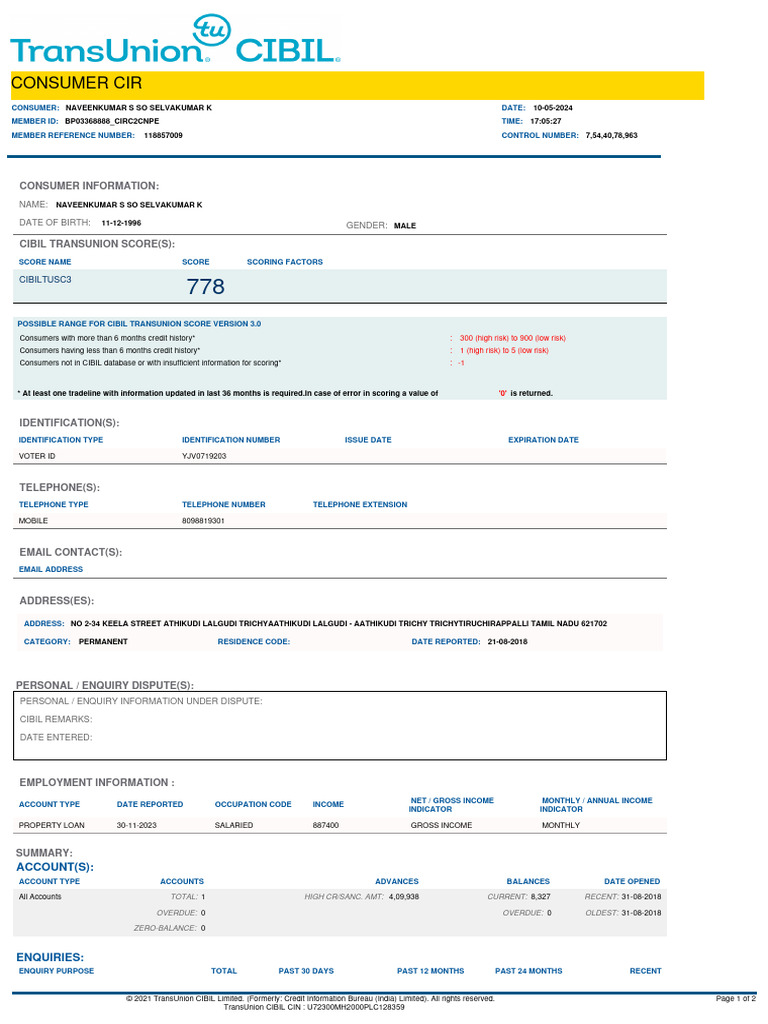Click occupation code SALARIED
This screenshot has width=768, height=1024.
pyautogui.click(x=234, y=825)
